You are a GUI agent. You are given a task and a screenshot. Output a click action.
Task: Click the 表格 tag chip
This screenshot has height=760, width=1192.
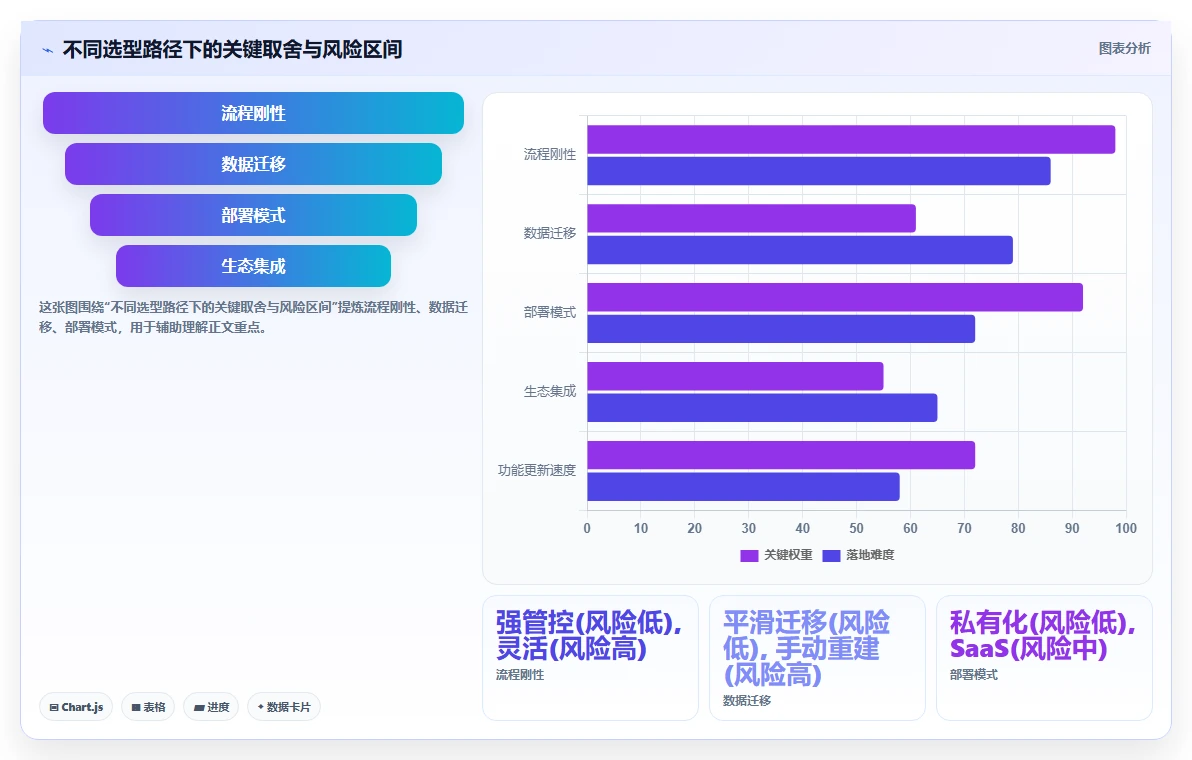point(148,707)
